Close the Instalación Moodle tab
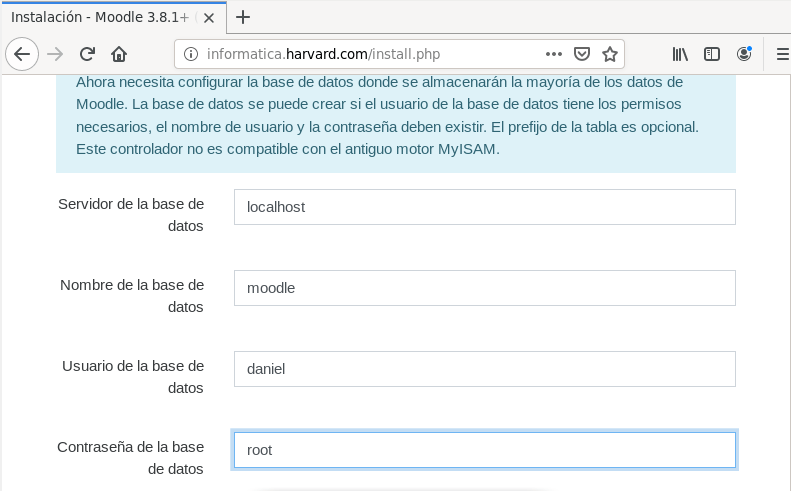791x491 pixels. pos(209,17)
